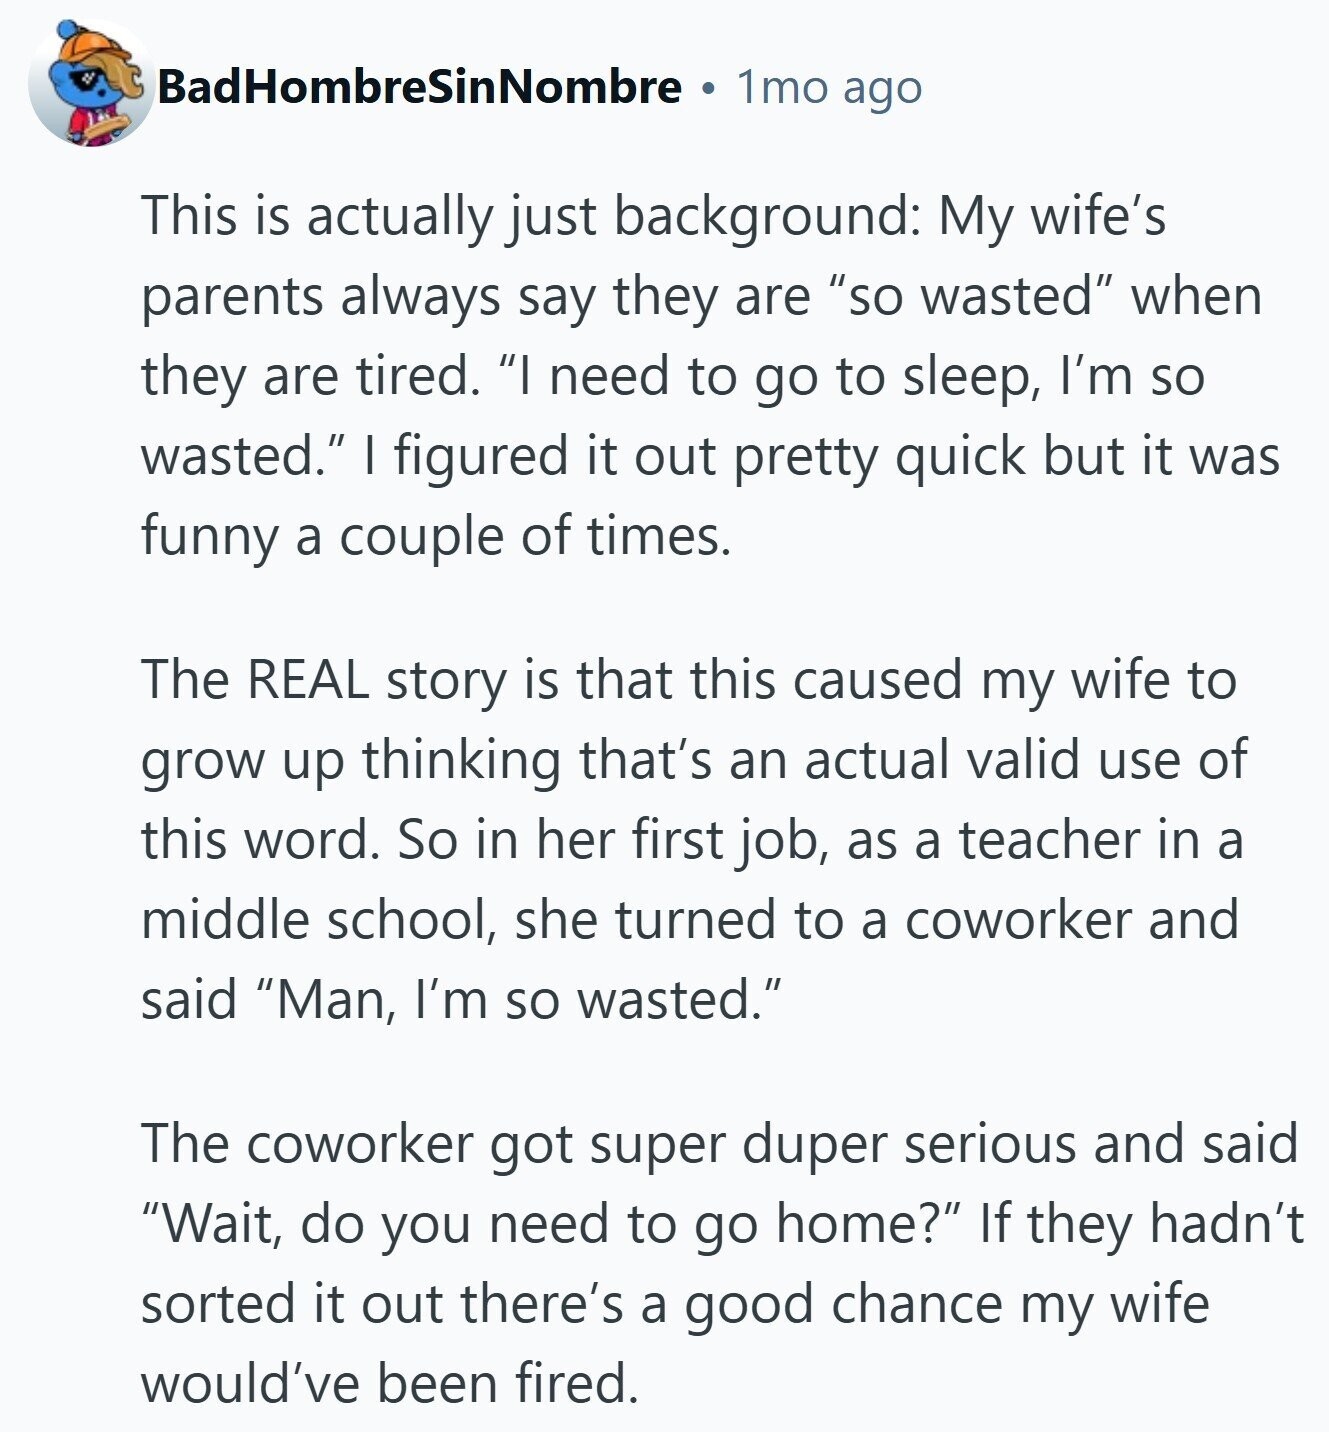Click the "1mo ago" comment timestamp
The height and width of the screenshot is (1432, 1329).
click(x=829, y=88)
